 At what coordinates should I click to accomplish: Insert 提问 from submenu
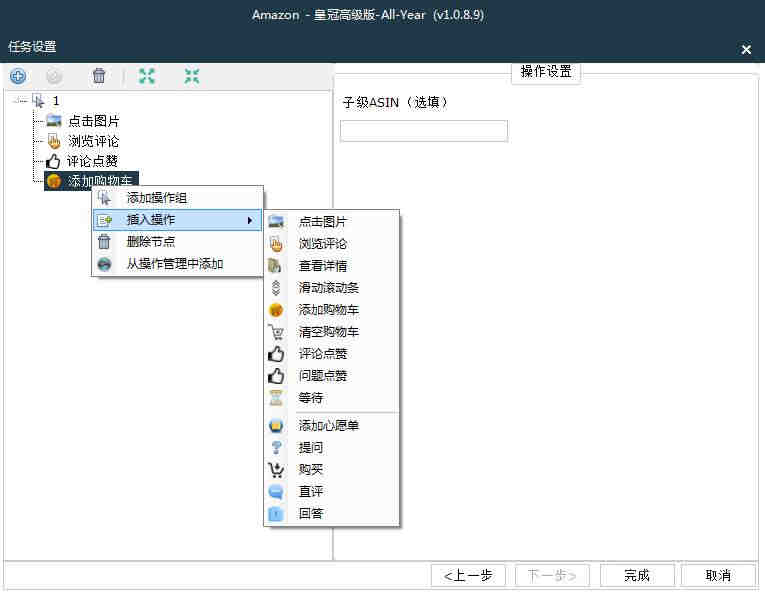(332, 448)
